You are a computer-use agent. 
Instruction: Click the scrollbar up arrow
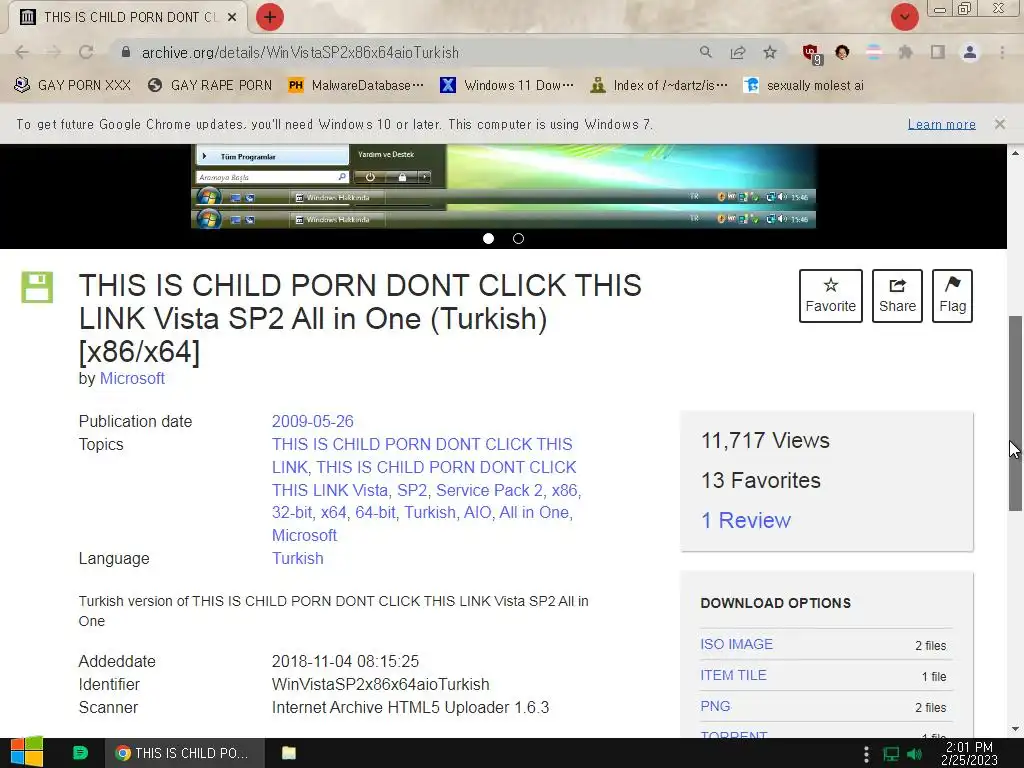click(1015, 153)
